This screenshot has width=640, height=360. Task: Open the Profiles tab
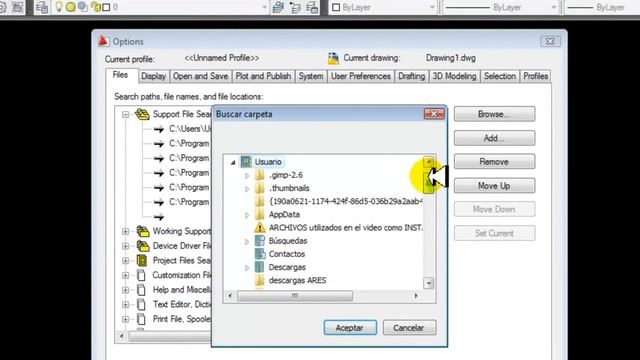[536, 76]
